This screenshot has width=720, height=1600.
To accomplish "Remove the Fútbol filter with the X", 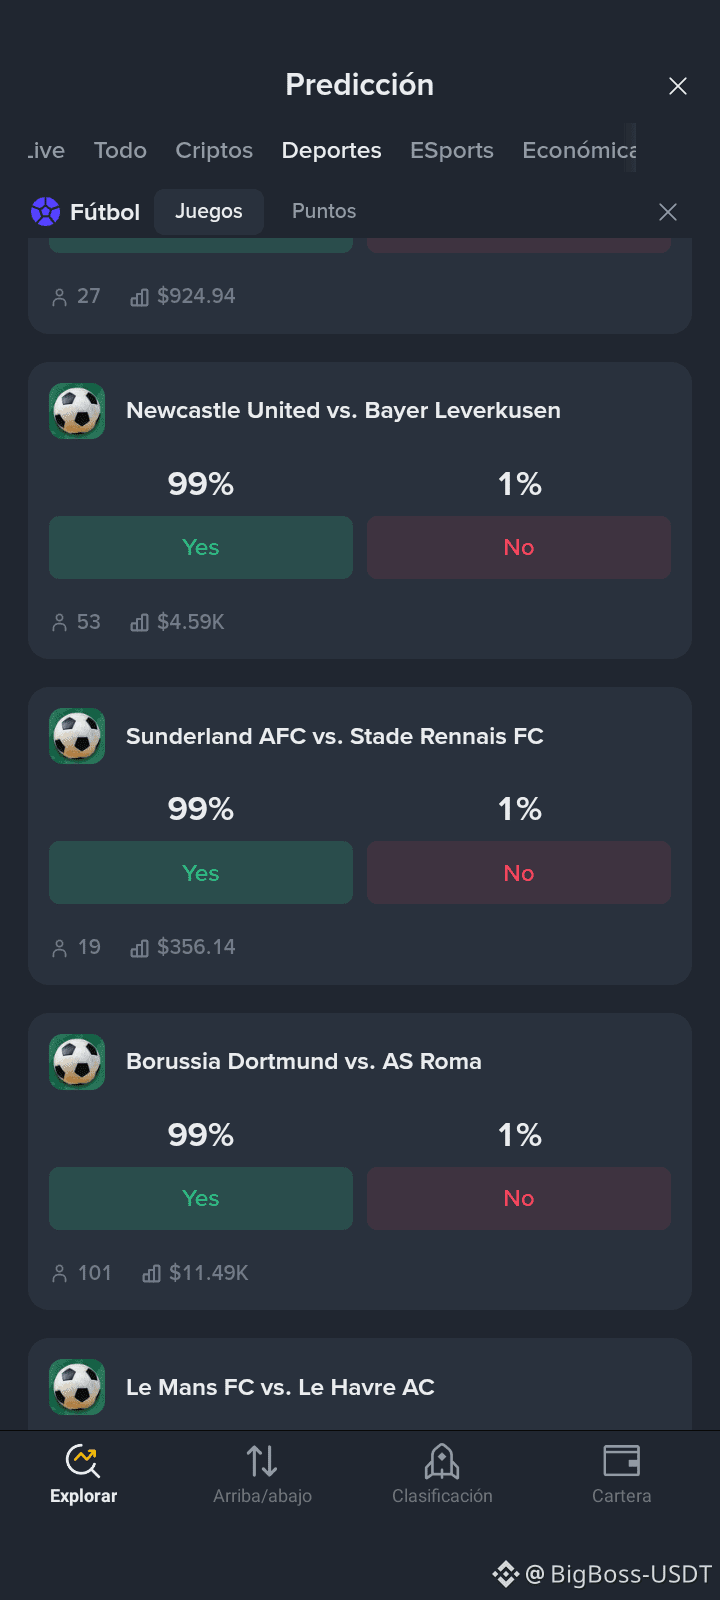I will (x=668, y=212).
